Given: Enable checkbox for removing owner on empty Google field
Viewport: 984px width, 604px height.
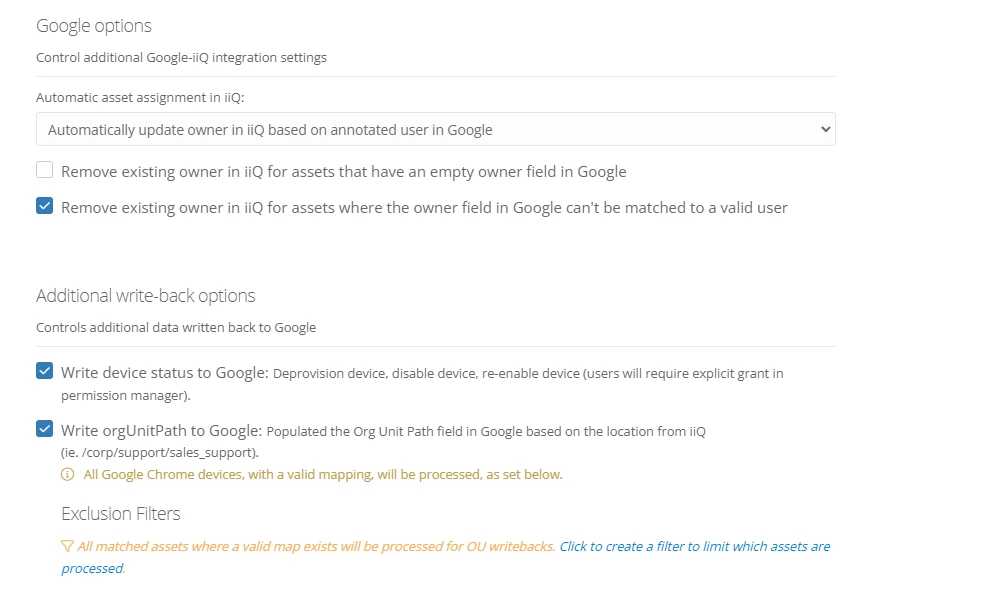Looking at the screenshot, I should click(x=44, y=171).
